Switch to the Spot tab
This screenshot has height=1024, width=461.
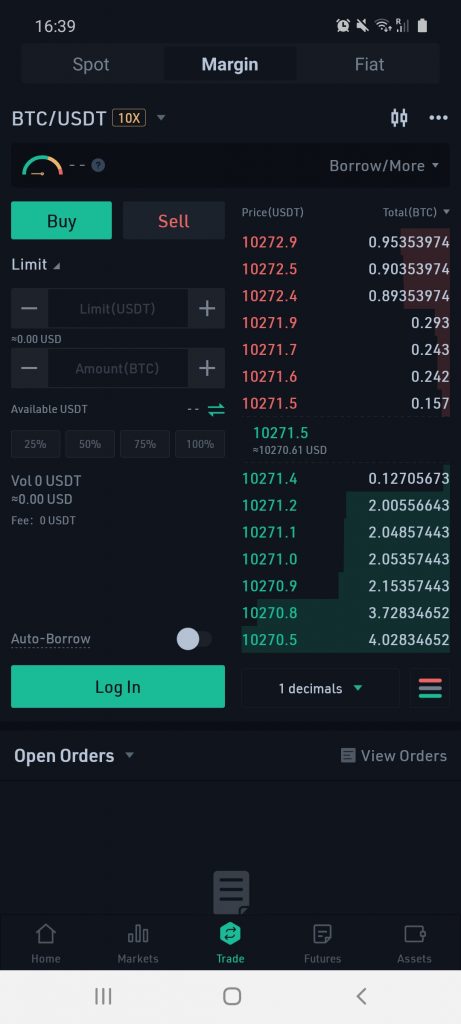91,65
